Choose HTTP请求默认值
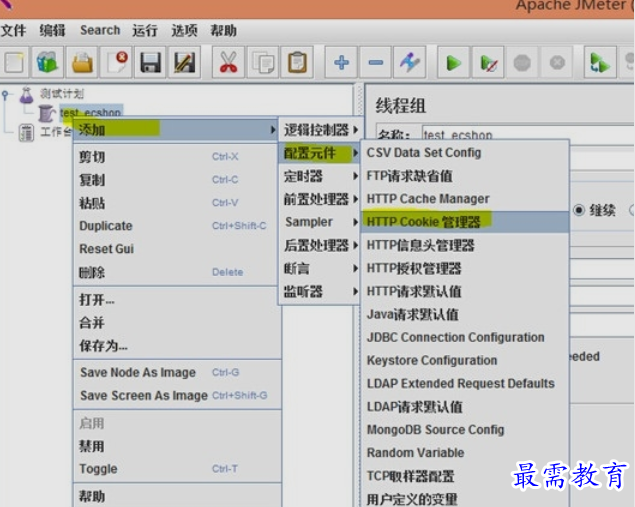 pyautogui.click(x=465, y=291)
